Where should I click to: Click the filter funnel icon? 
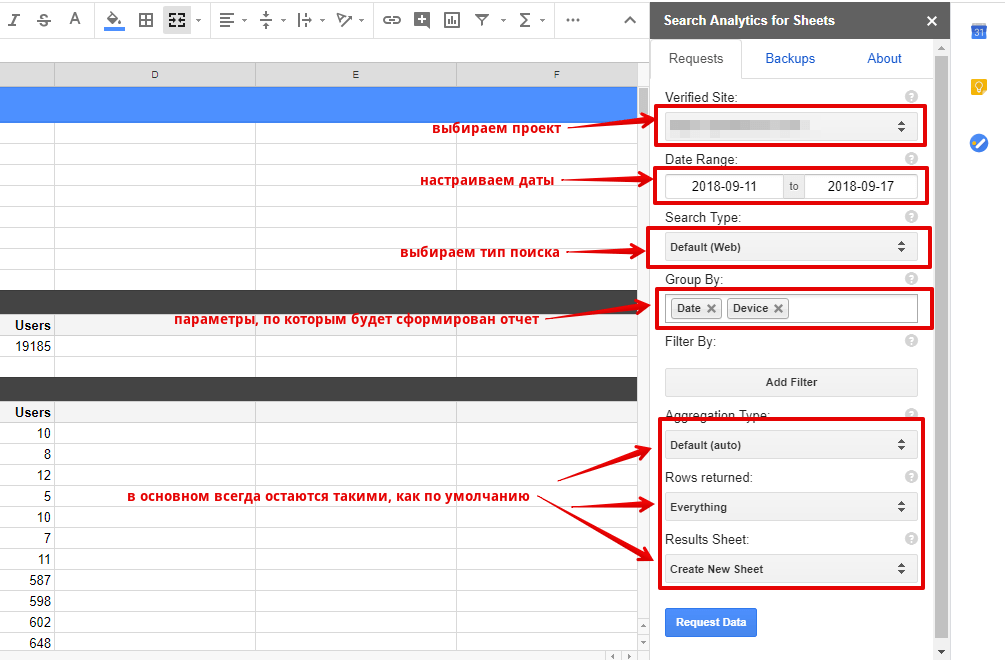click(482, 20)
